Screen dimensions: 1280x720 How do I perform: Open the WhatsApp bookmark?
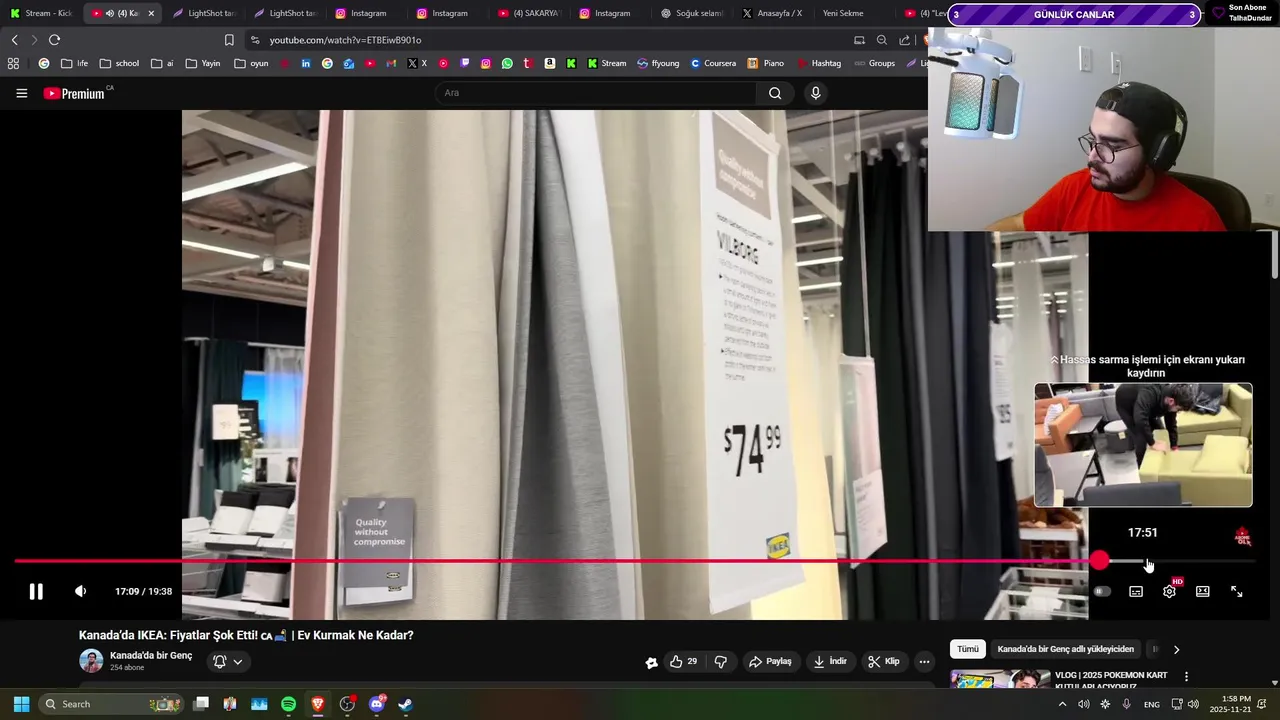point(507,63)
